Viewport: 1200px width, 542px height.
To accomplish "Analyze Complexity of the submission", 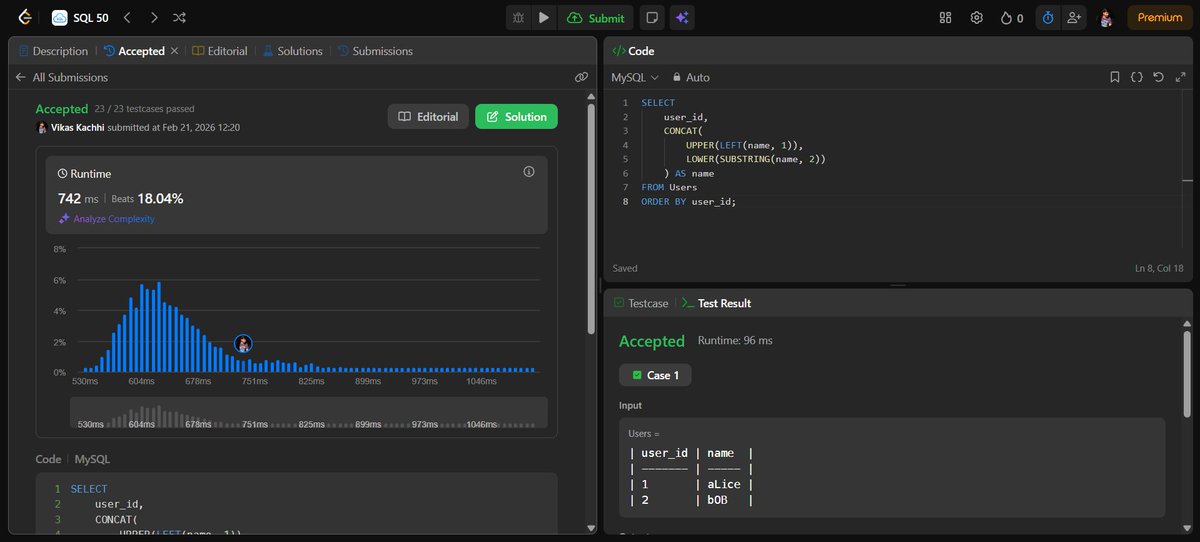I will point(106,219).
